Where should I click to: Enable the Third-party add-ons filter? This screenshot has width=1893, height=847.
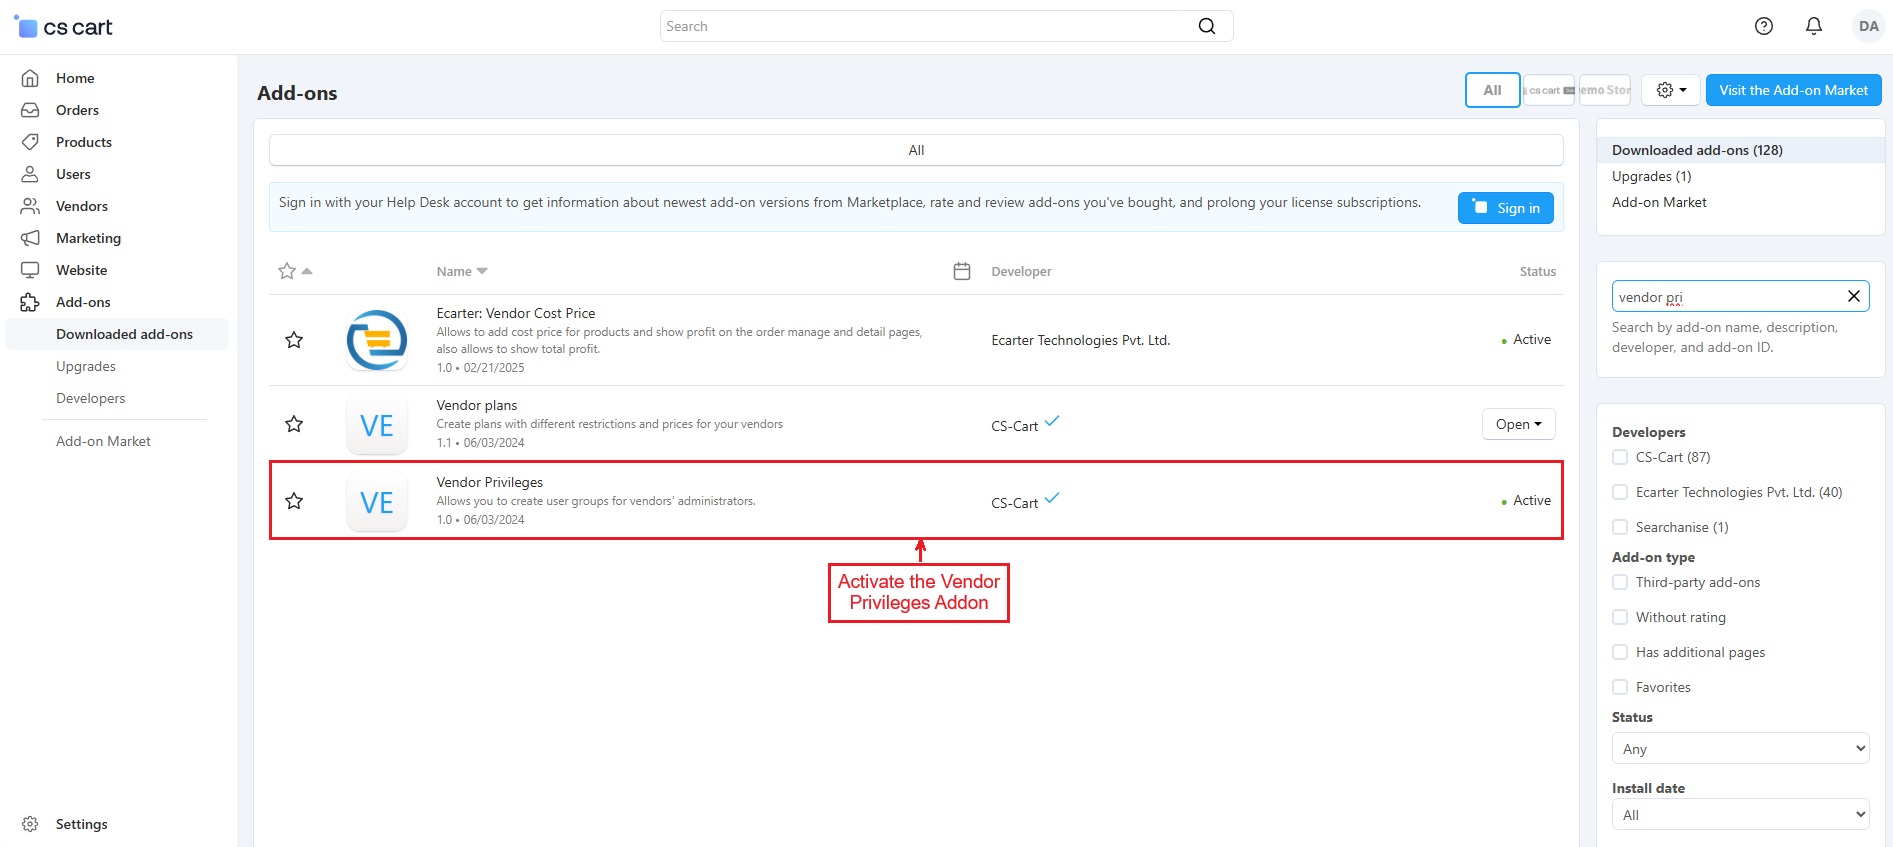(x=1620, y=582)
